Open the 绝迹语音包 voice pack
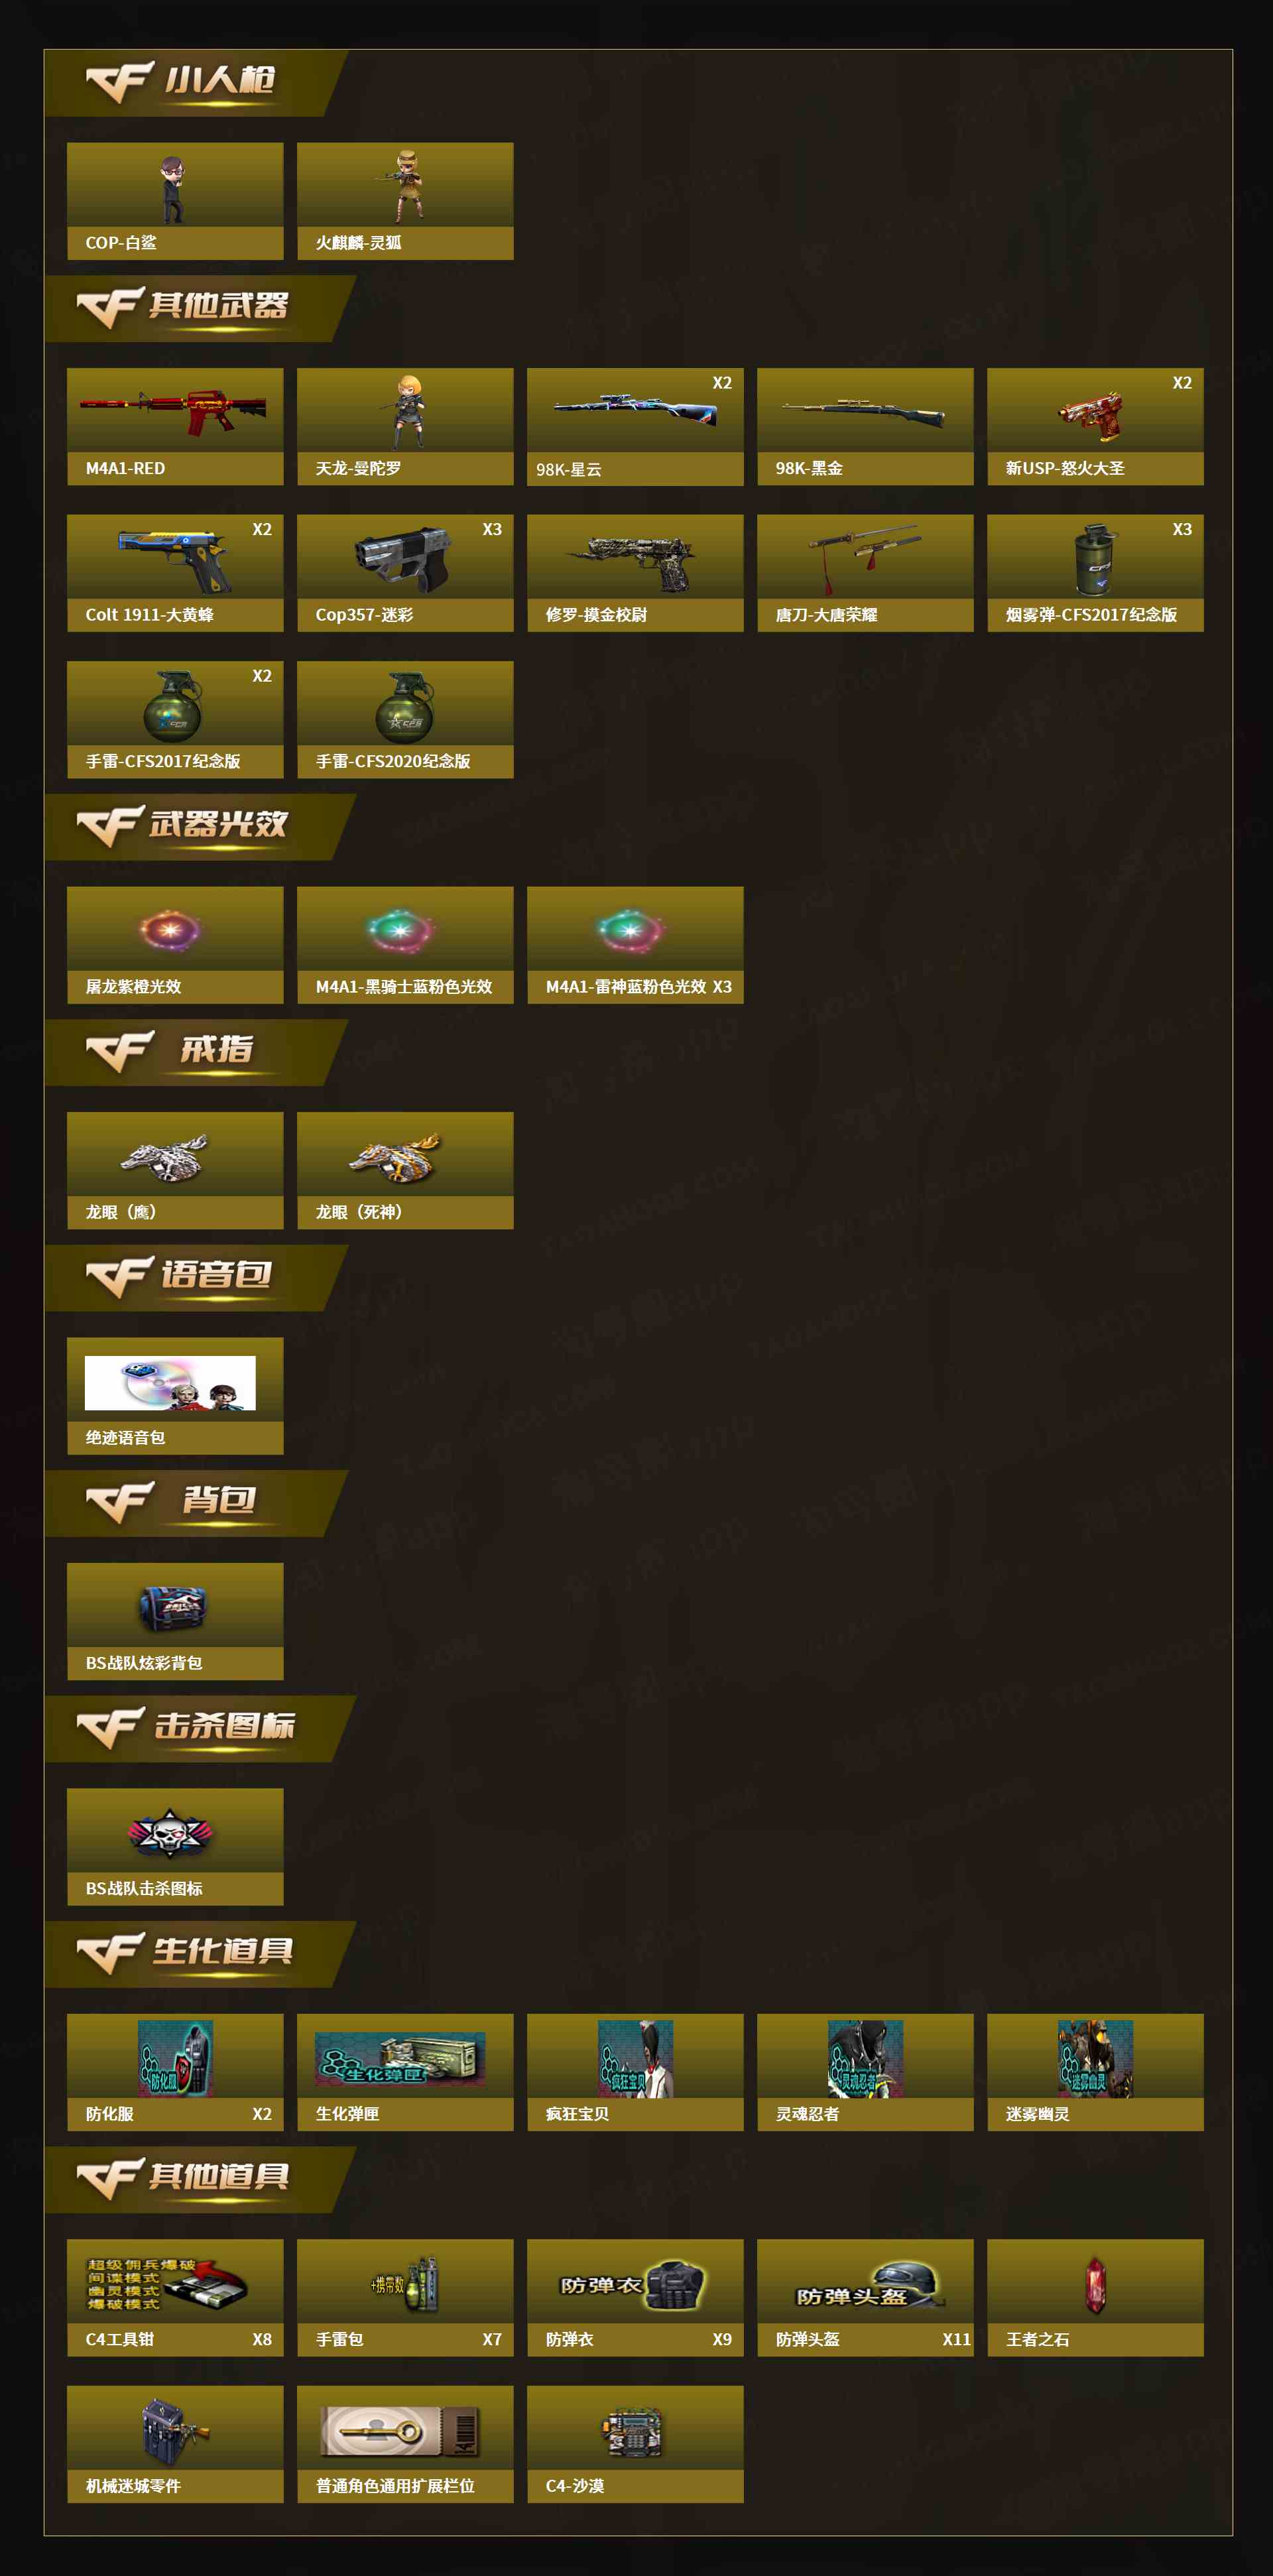 [x=175, y=1396]
